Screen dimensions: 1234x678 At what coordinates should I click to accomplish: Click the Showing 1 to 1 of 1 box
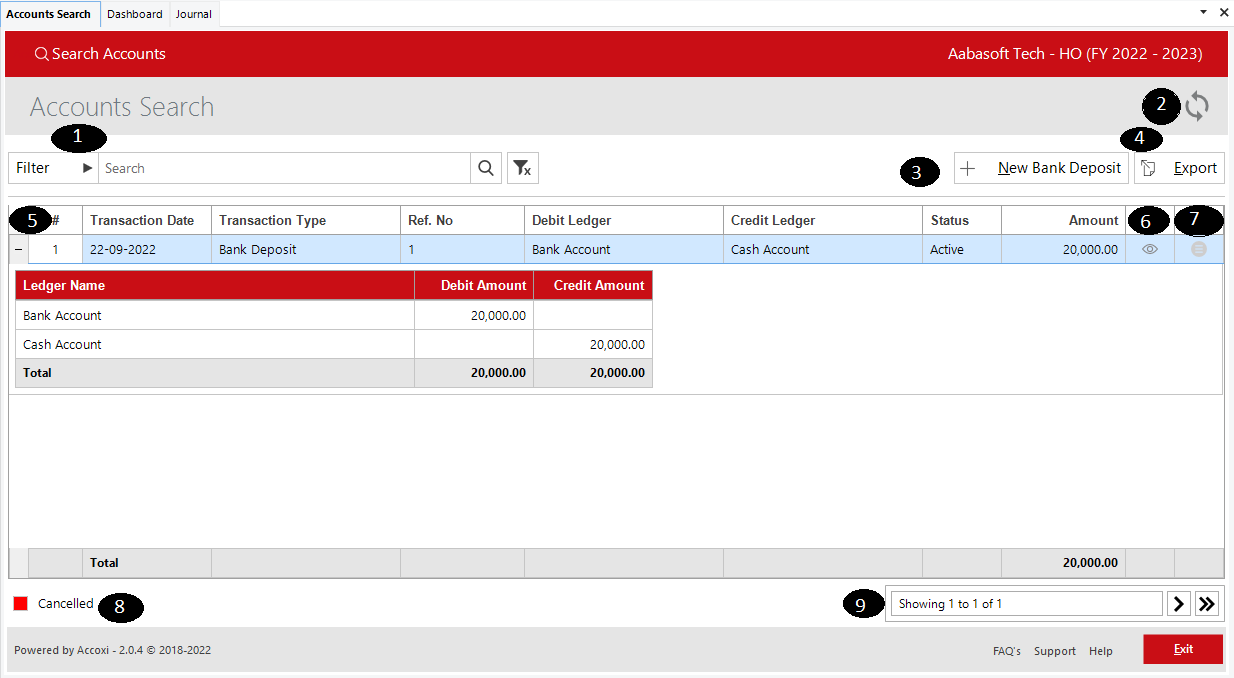(x=1026, y=603)
